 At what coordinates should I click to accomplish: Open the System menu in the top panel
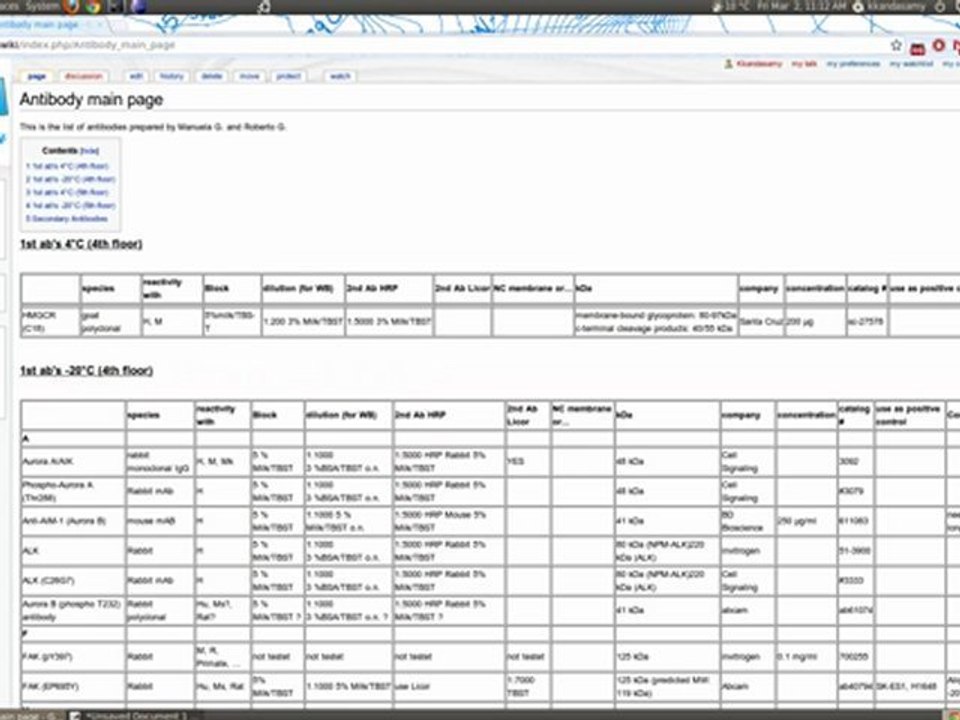[x=43, y=6]
